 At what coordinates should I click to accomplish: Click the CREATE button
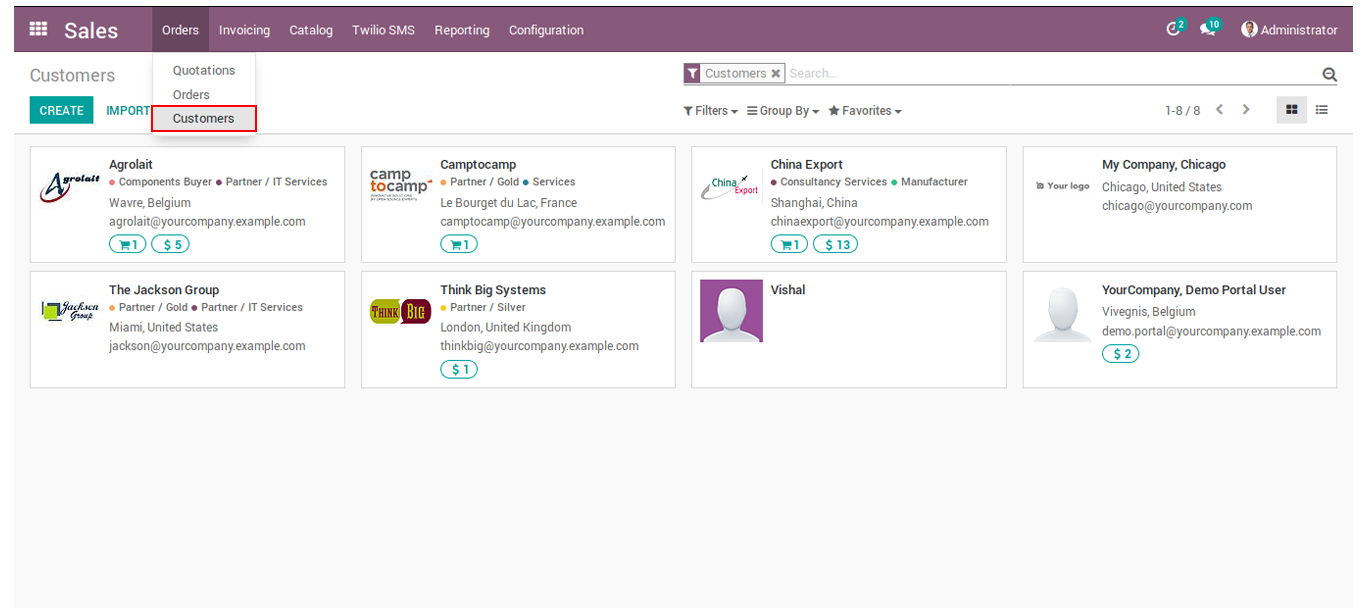(x=61, y=110)
